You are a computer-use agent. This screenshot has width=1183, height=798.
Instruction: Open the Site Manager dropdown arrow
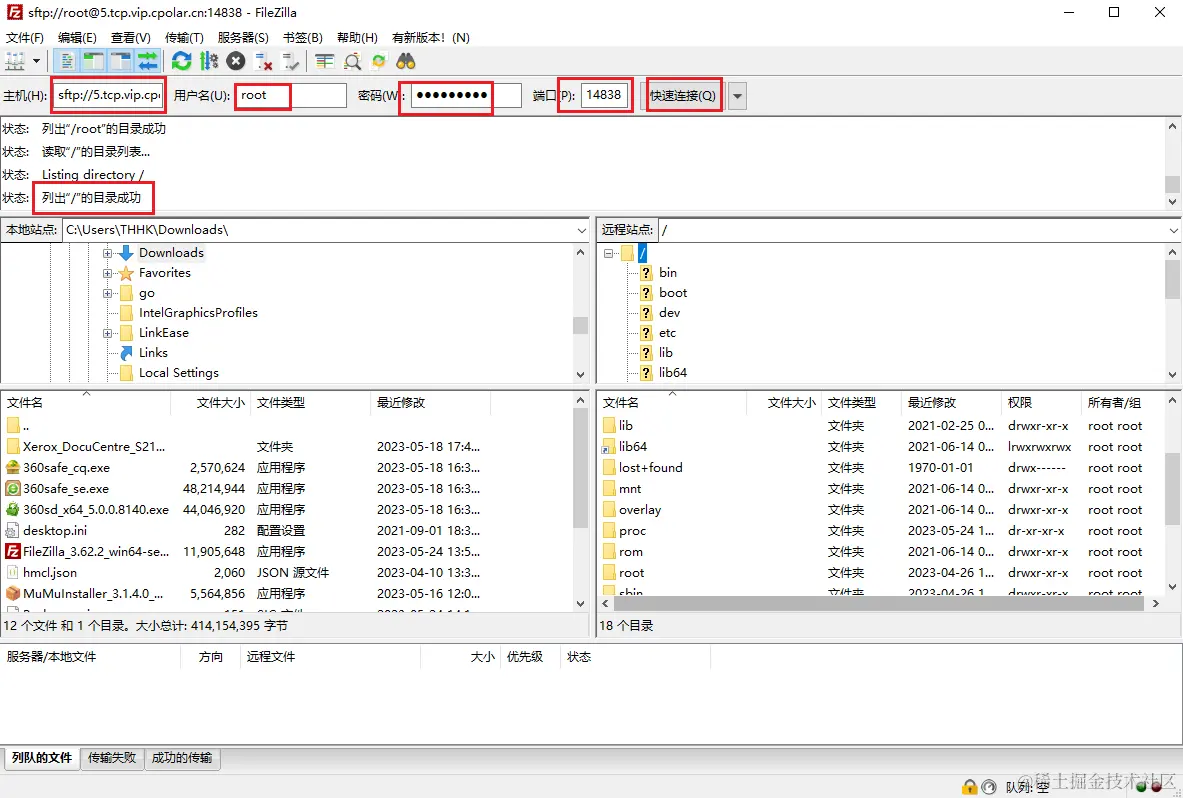tap(35, 61)
